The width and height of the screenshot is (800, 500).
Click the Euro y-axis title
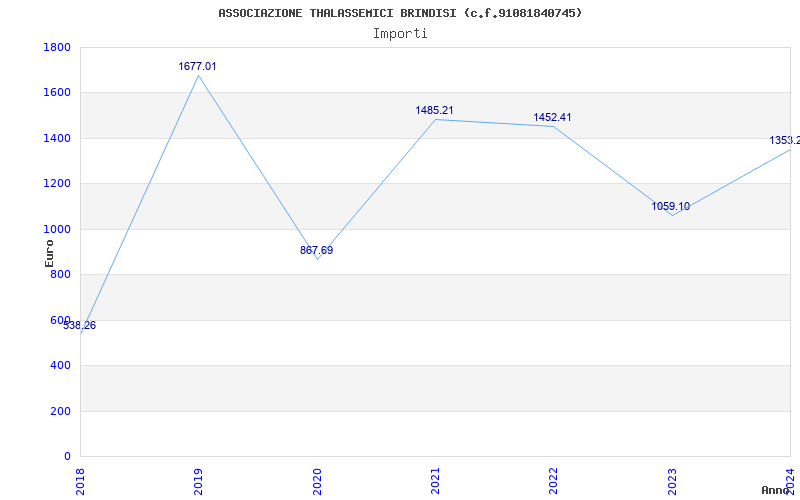coord(49,253)
